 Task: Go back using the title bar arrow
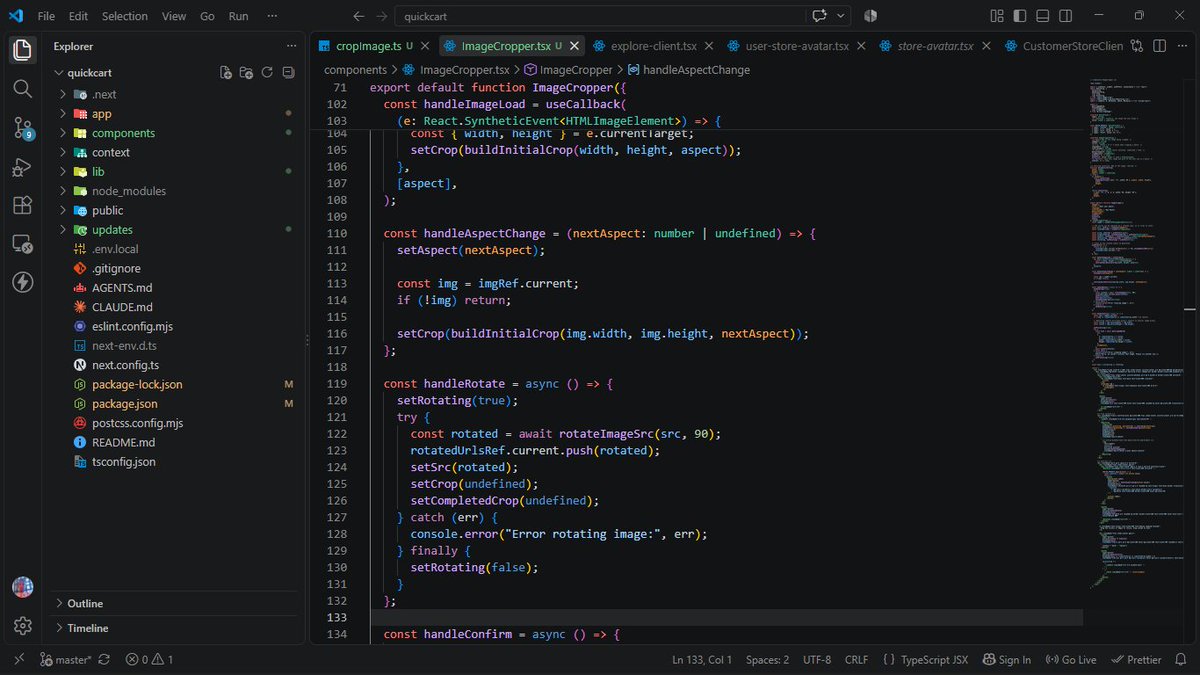(359, 16)
